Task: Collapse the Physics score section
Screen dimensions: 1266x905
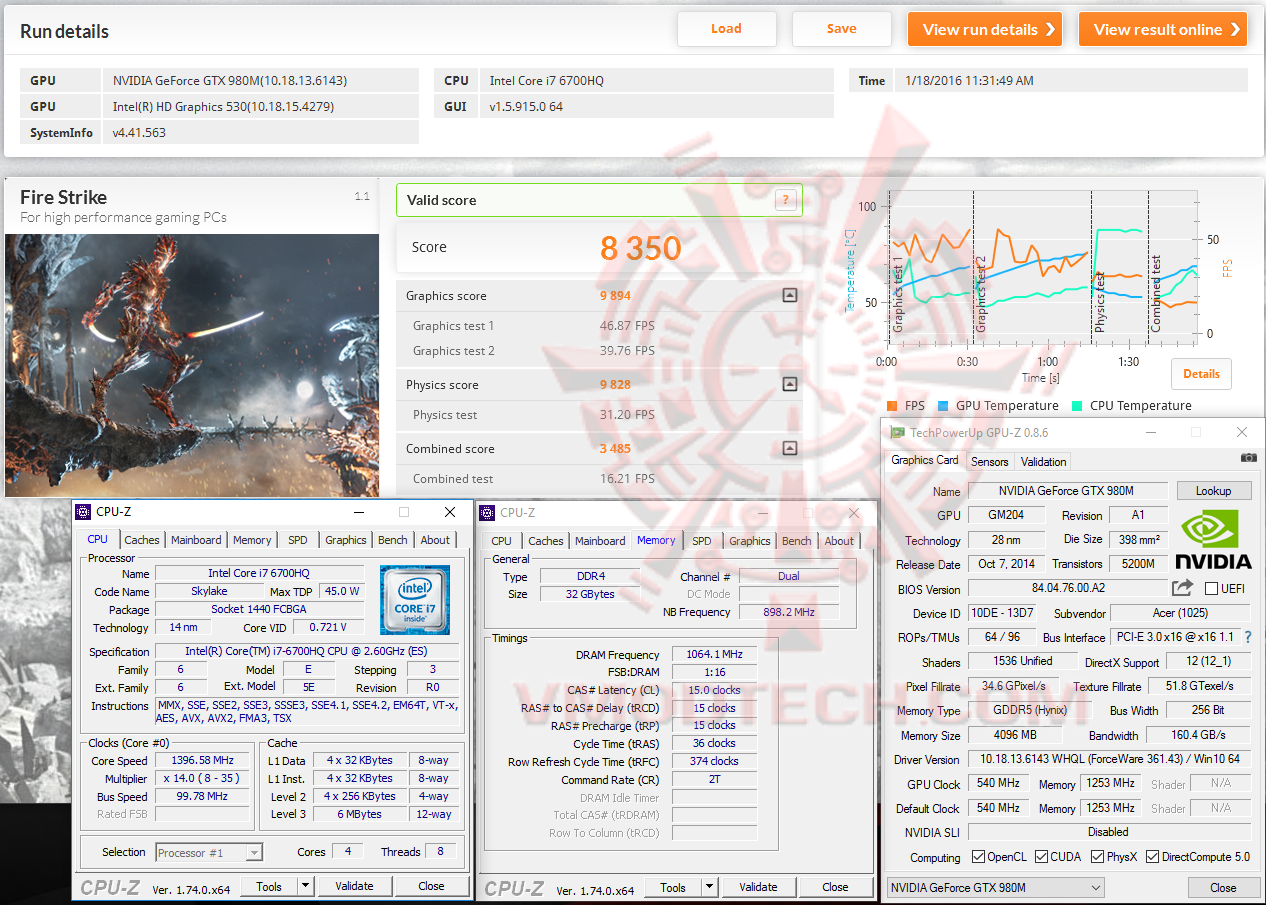Action: 790,384
